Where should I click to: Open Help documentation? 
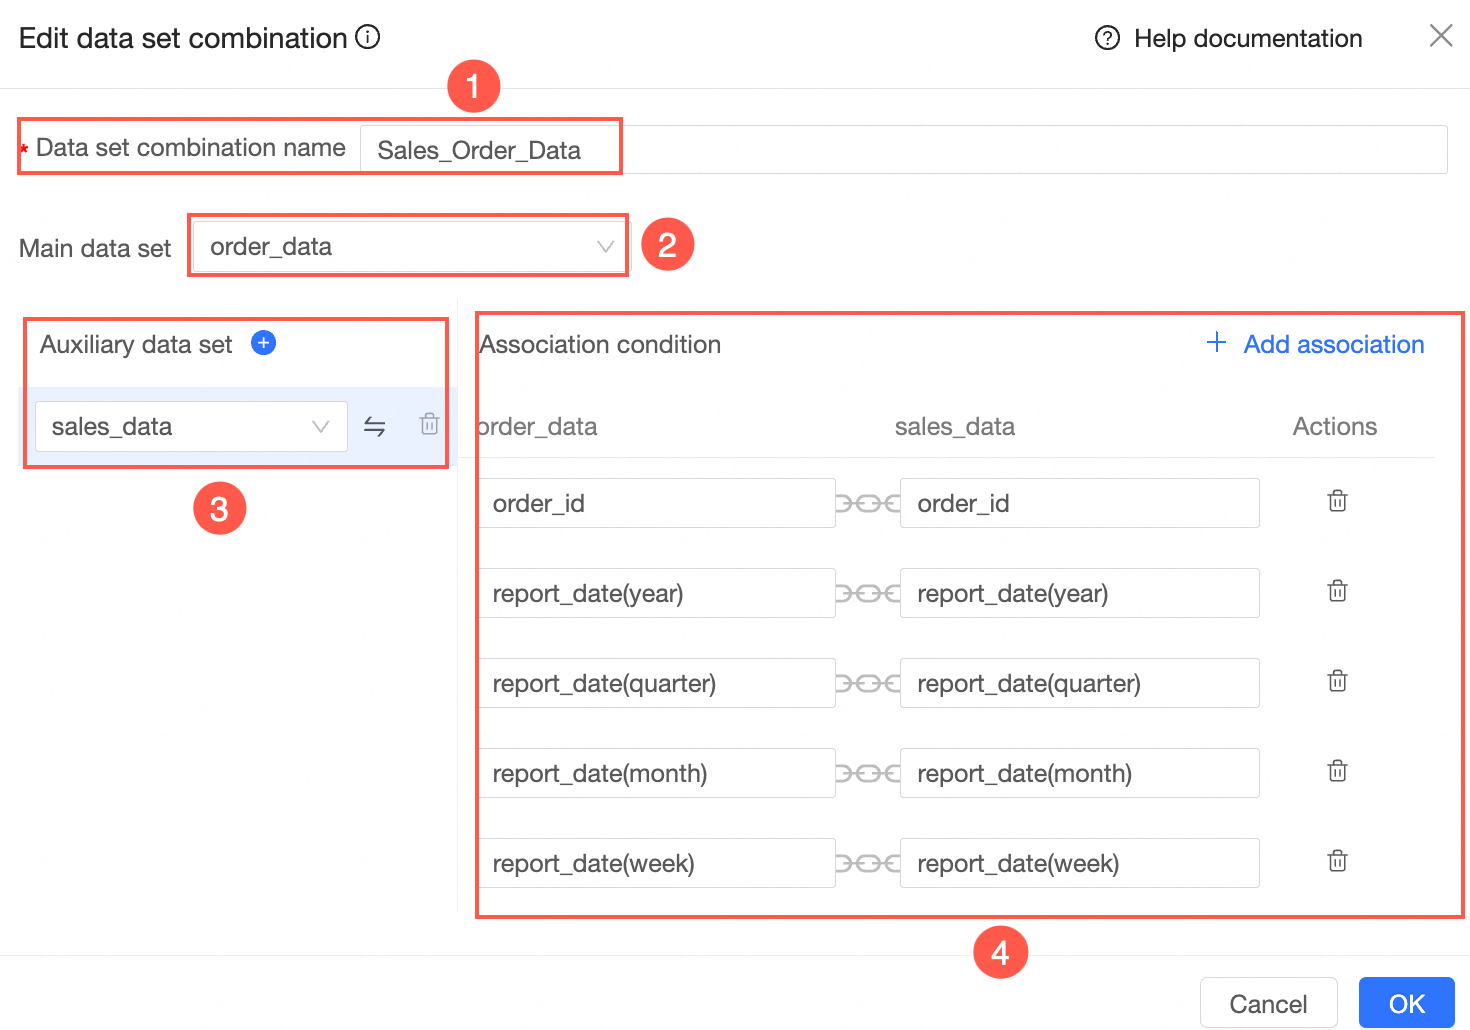[1248, 38]
